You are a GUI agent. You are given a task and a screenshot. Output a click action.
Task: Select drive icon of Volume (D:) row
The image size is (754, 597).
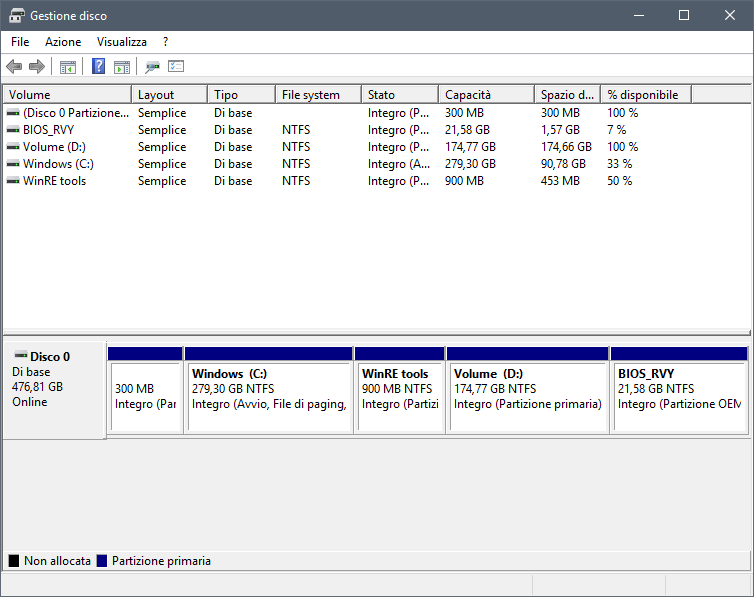pos(13,147)
